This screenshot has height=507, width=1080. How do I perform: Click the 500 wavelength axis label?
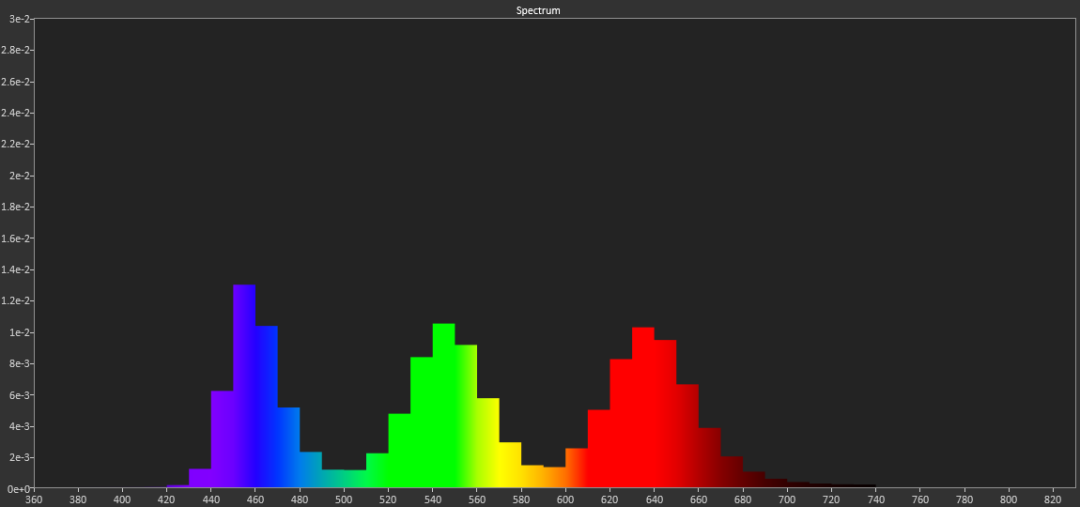344,499
